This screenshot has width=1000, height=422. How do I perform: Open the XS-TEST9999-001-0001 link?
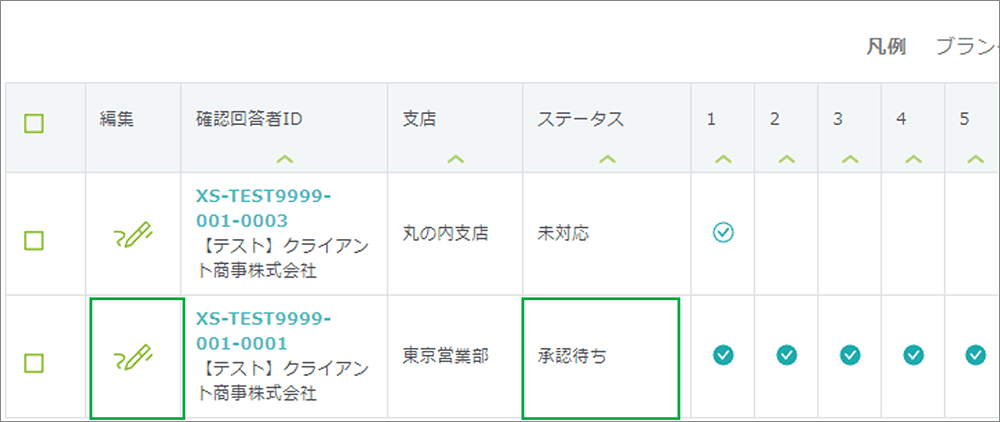pyautogui.click(x=262, y=330)
